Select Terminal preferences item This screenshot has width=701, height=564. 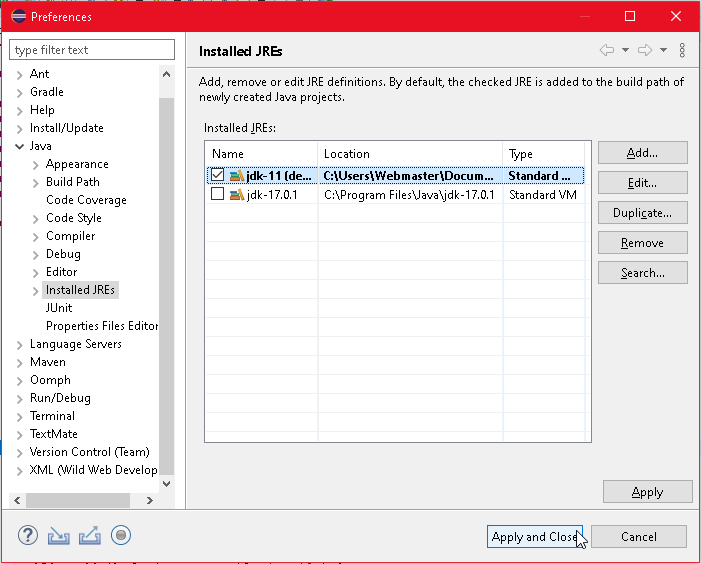click(x=52, y=416)
